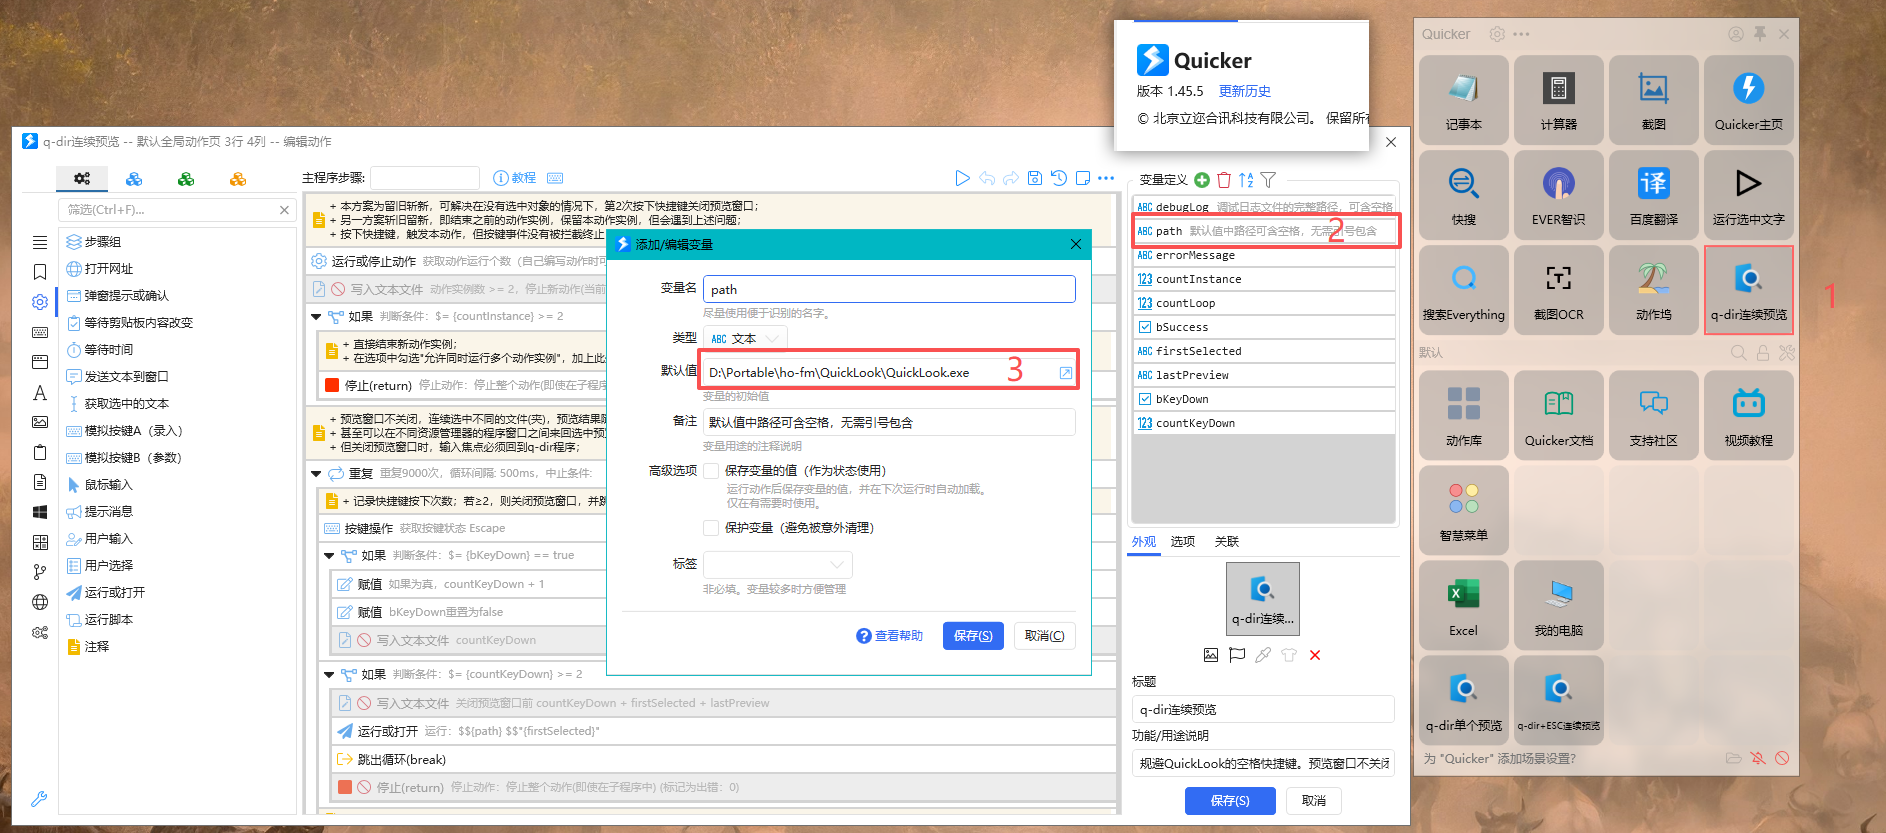This screenshot has height=833, width=1886.
Task: Switch to the 关联 tab
Action: [1227, 541]
